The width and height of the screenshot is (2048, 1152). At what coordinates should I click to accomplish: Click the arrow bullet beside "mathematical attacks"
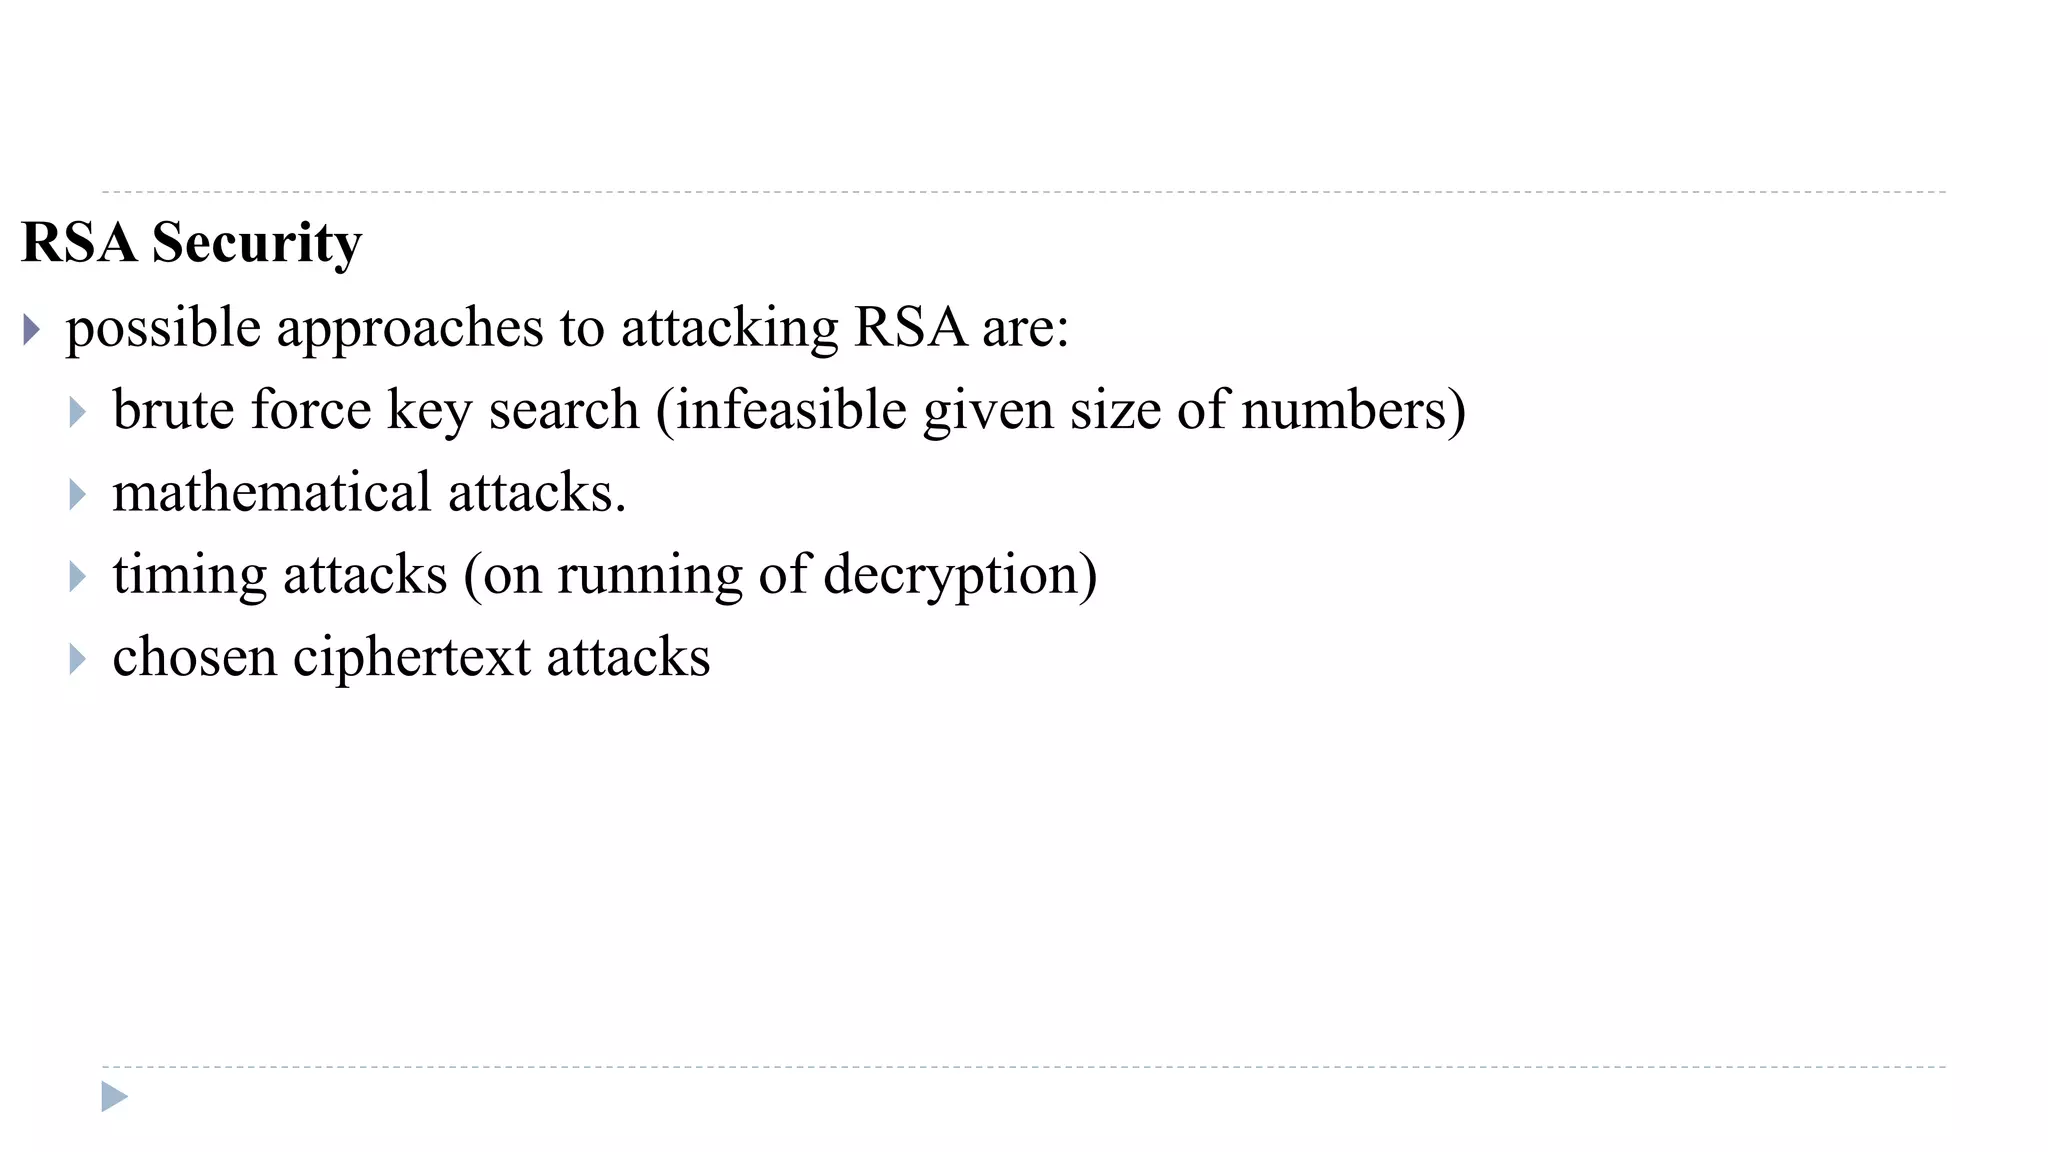(x=78, y=494)
